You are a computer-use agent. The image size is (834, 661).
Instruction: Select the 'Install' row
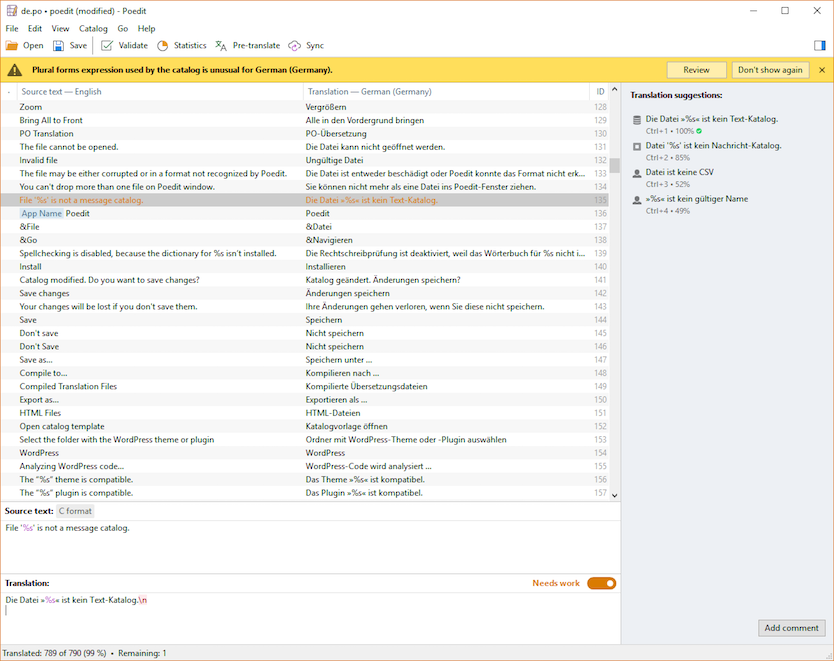click(x=305, y=266)
